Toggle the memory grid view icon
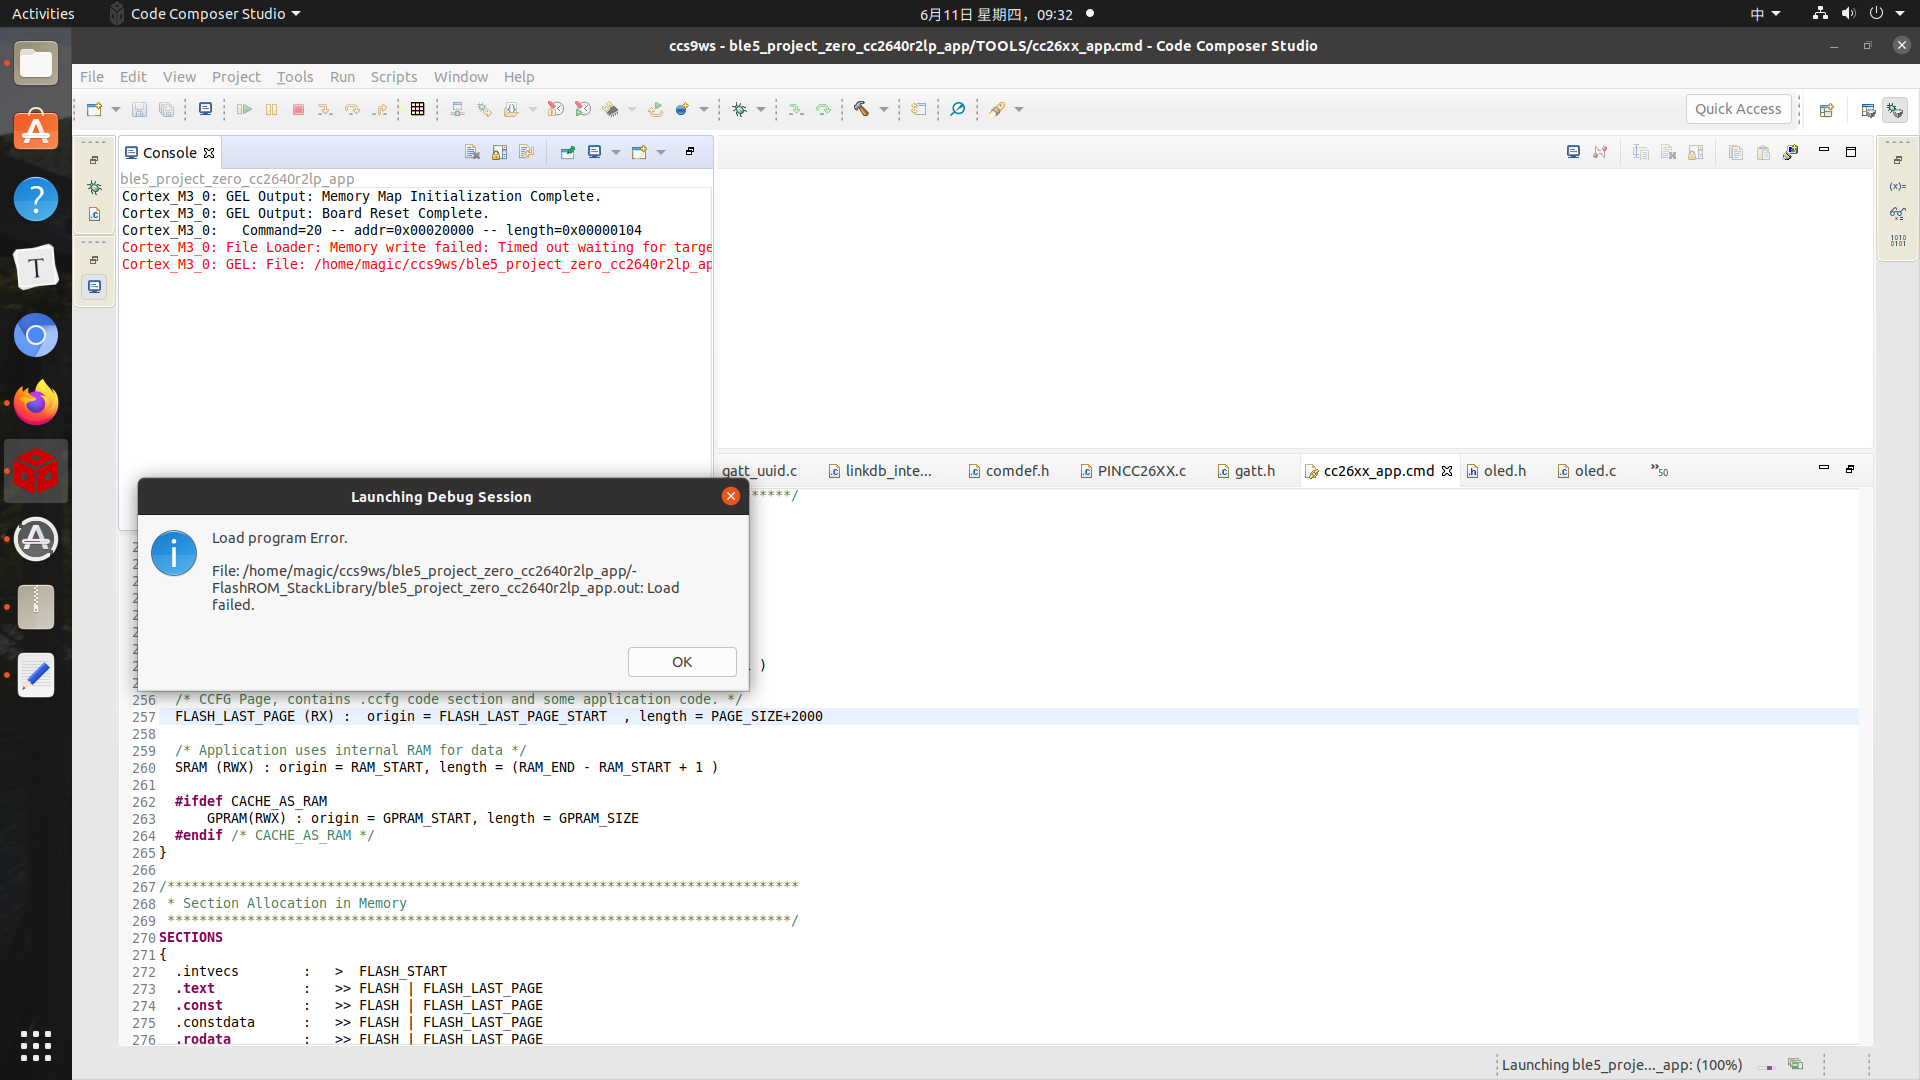Image resolution: width=1920 pixels, height=1080 pixels. tap(418, 109)
